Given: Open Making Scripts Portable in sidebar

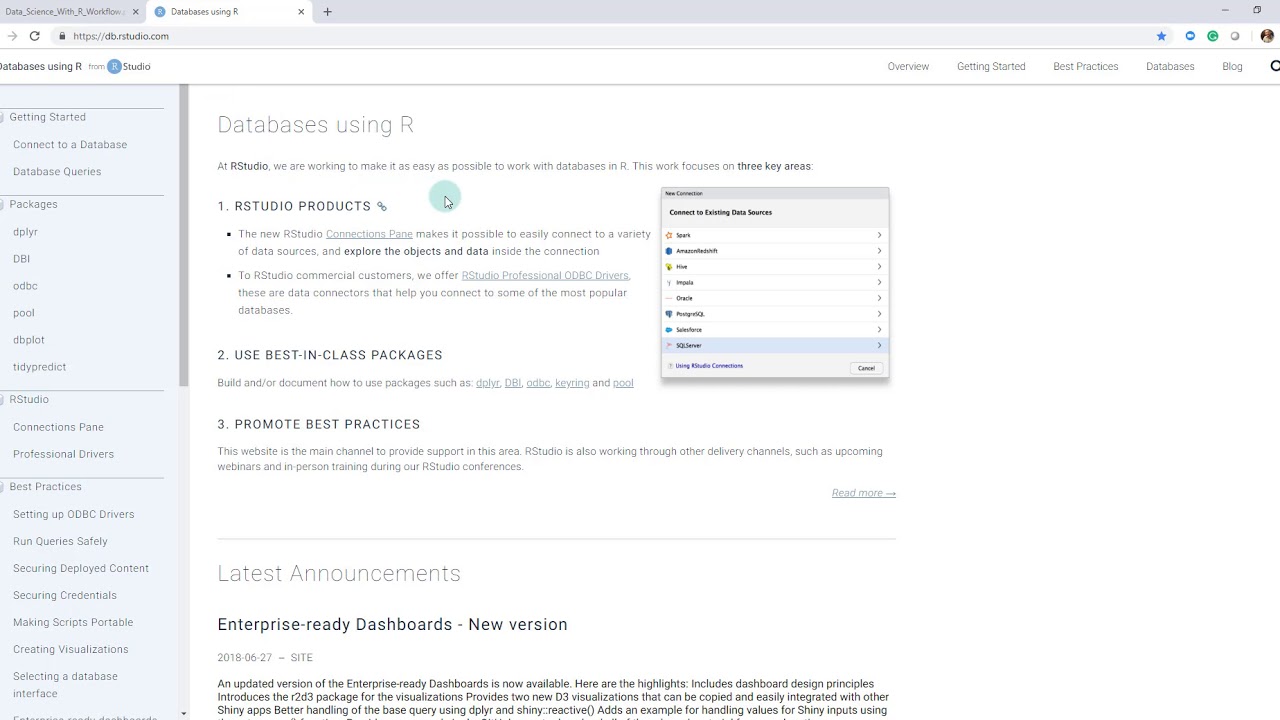Looking at the screenshot, I should (x=73, y=622).
